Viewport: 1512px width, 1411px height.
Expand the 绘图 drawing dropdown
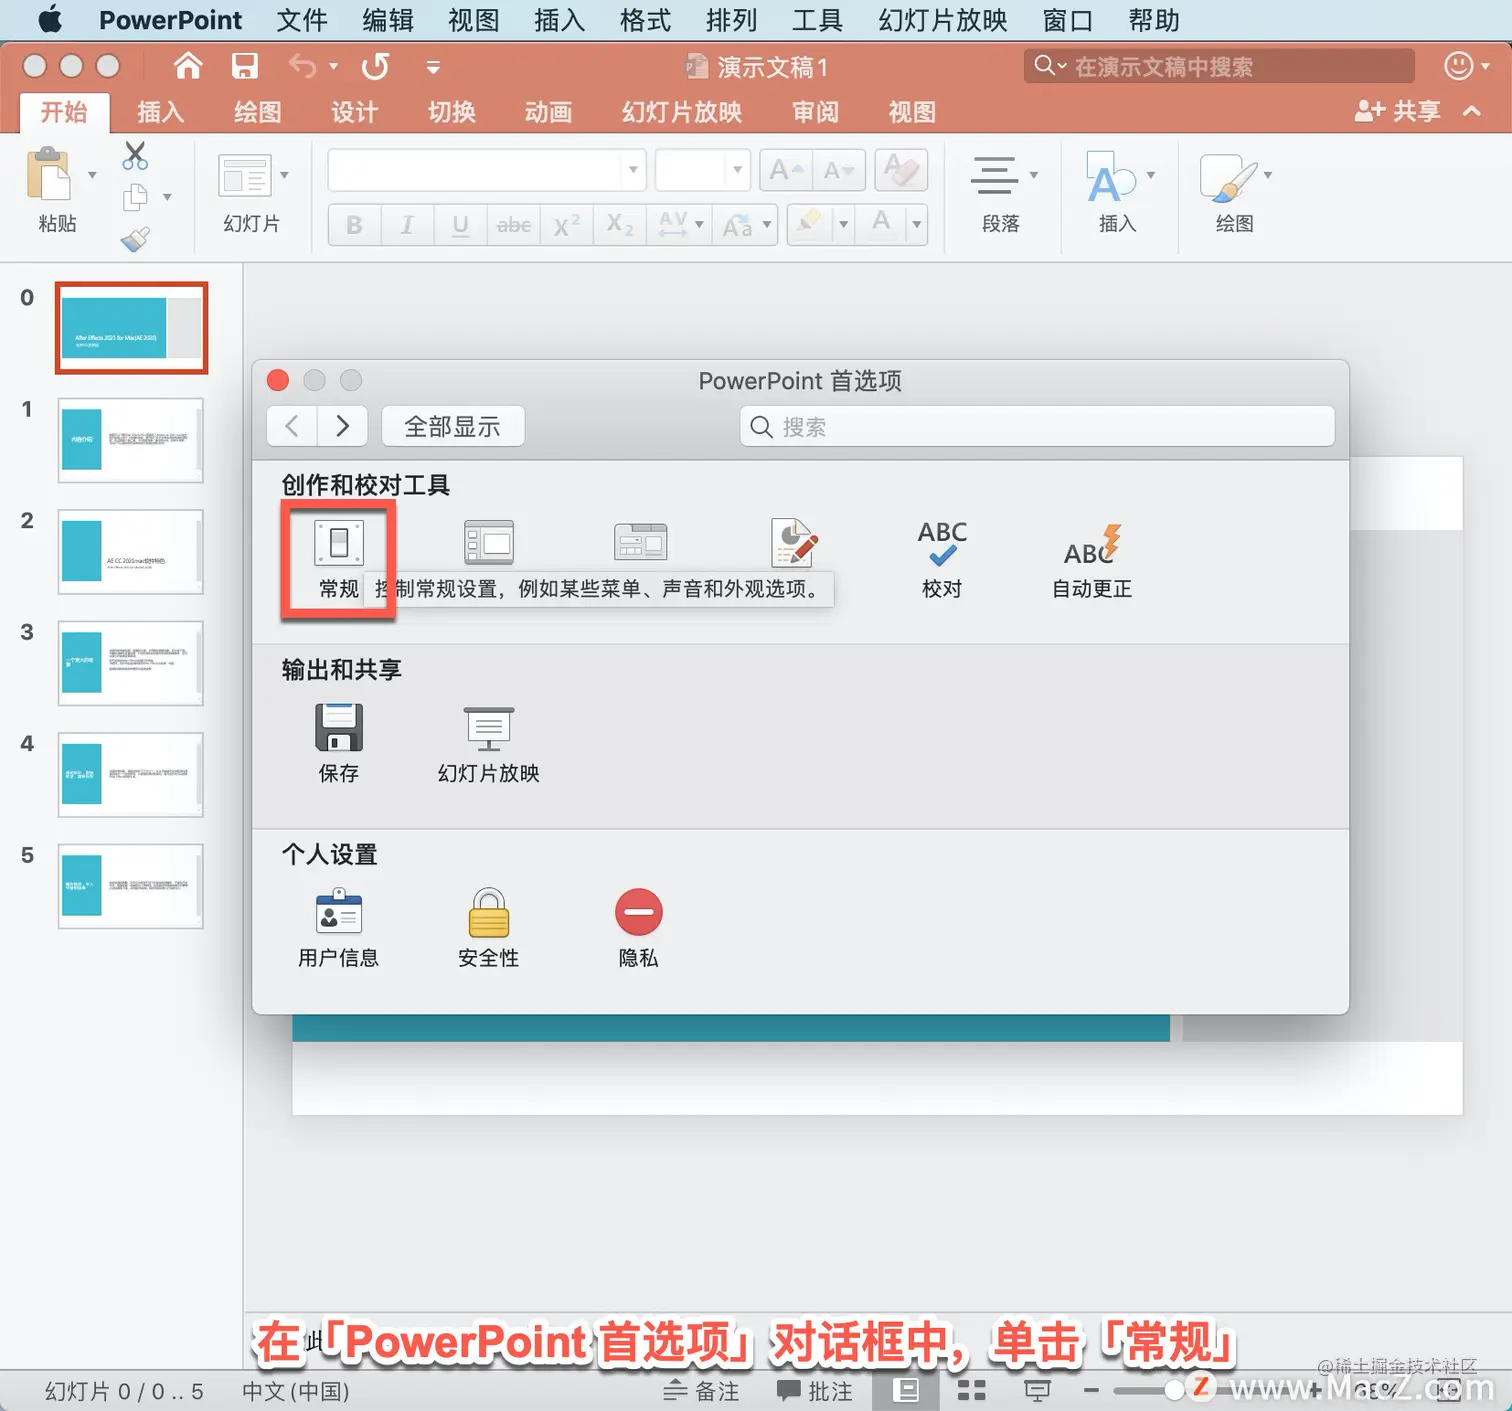pos(1268,175)
